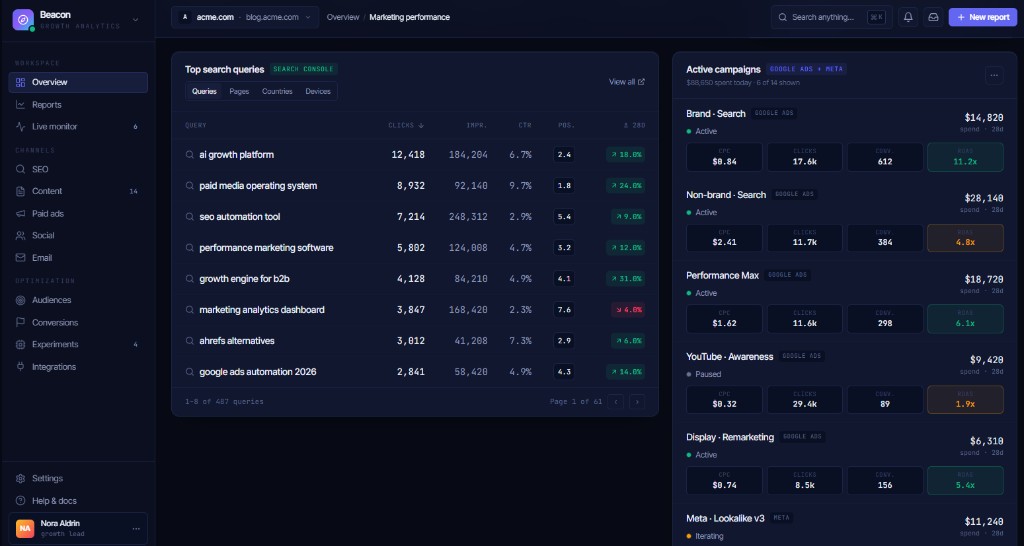Open the acme.com site selector dropdown
This screenshot has width=1024, height=546.
coord(245,18)
